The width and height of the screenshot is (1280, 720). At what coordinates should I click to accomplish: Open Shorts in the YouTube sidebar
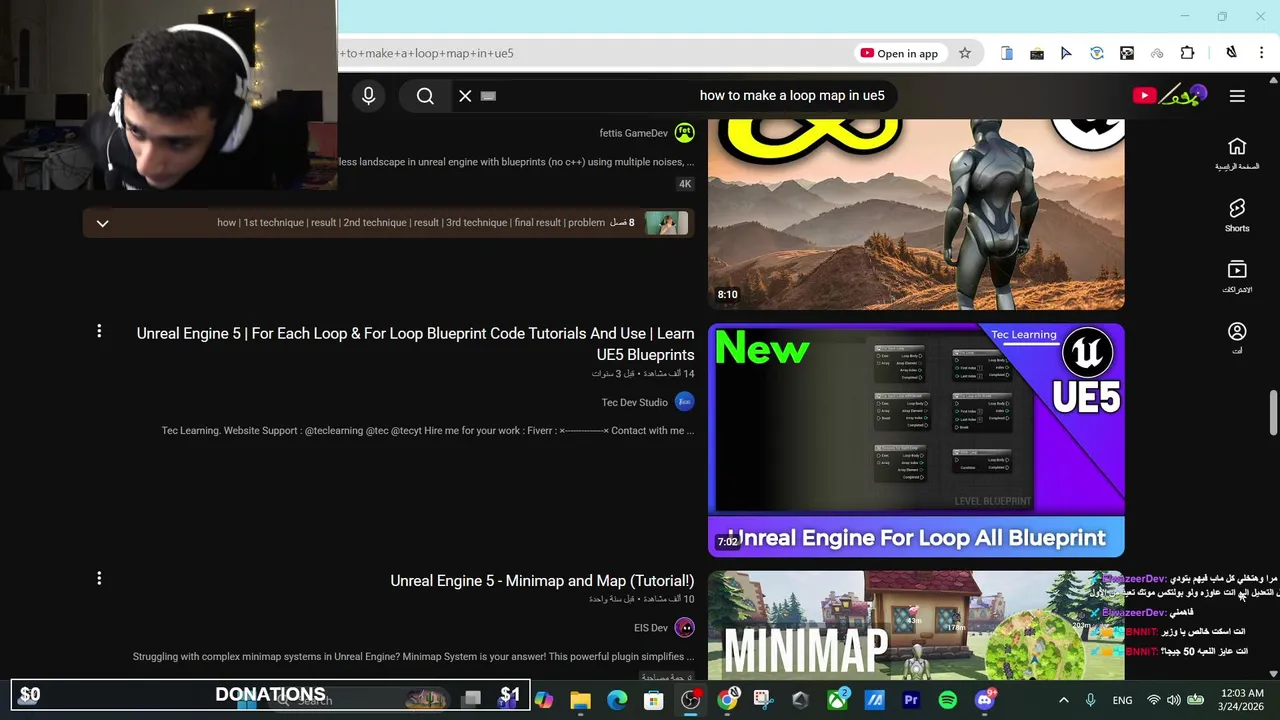point(1237,214)
